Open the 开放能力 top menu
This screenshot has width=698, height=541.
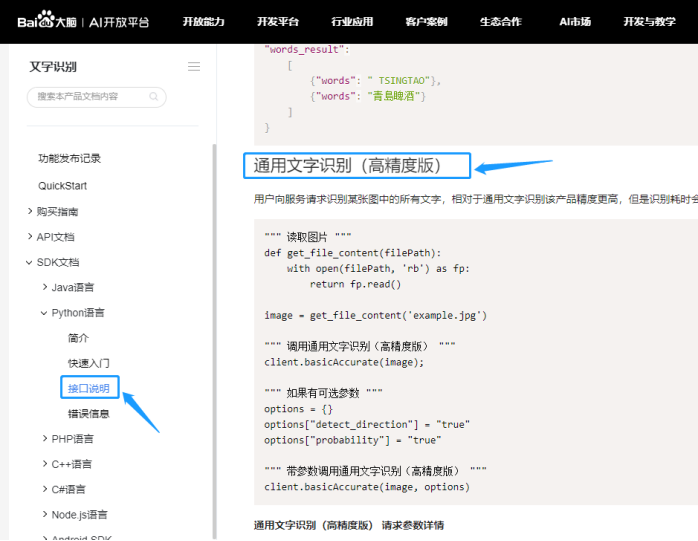tap(203, 22)
